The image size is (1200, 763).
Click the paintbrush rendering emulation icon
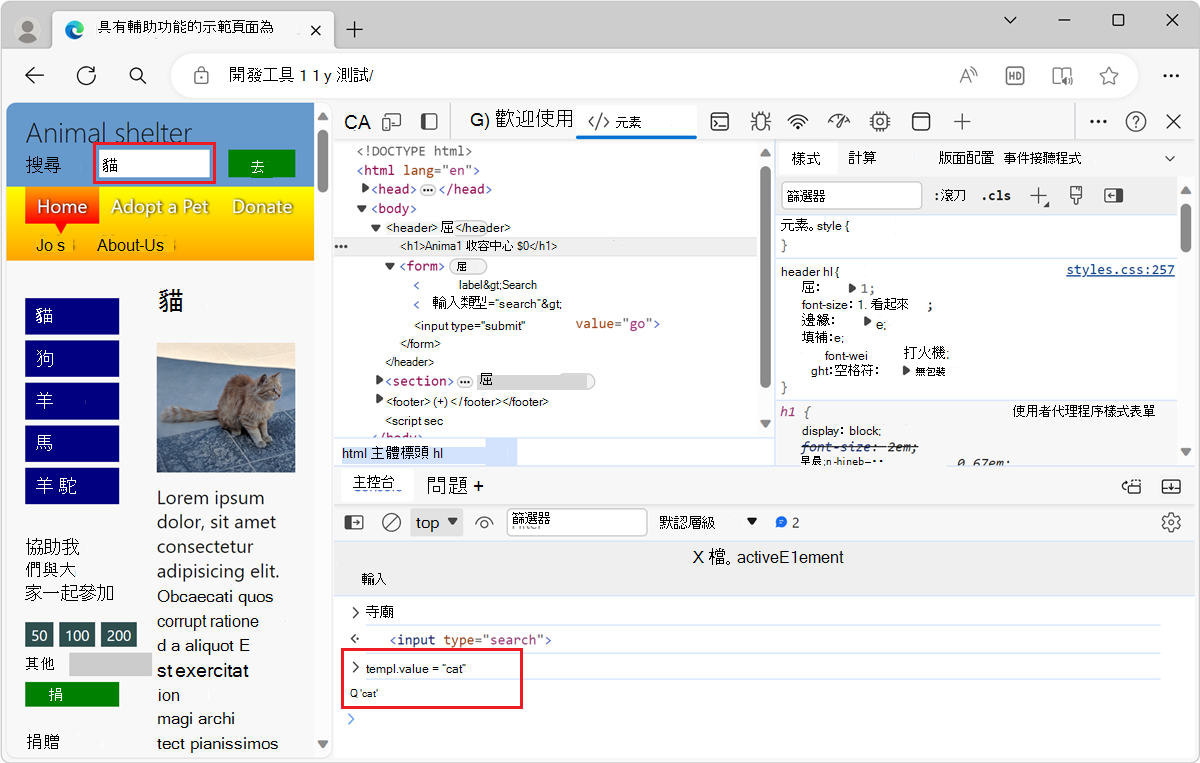[x=1076, y=196]
